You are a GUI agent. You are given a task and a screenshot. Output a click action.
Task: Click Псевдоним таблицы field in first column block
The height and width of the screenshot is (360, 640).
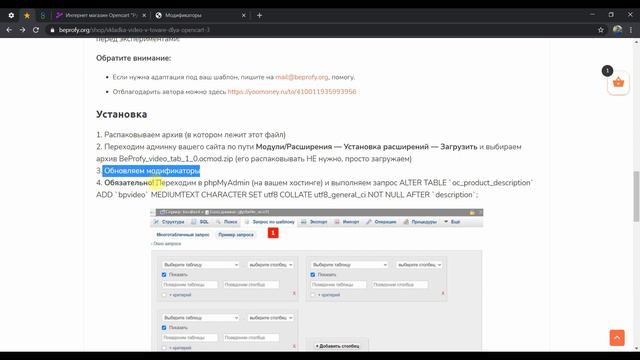190,284
